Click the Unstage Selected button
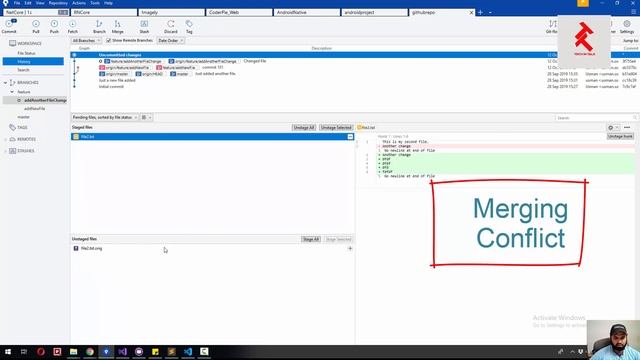The height and width of the screenshot is (360, 640). click(336, 128)
